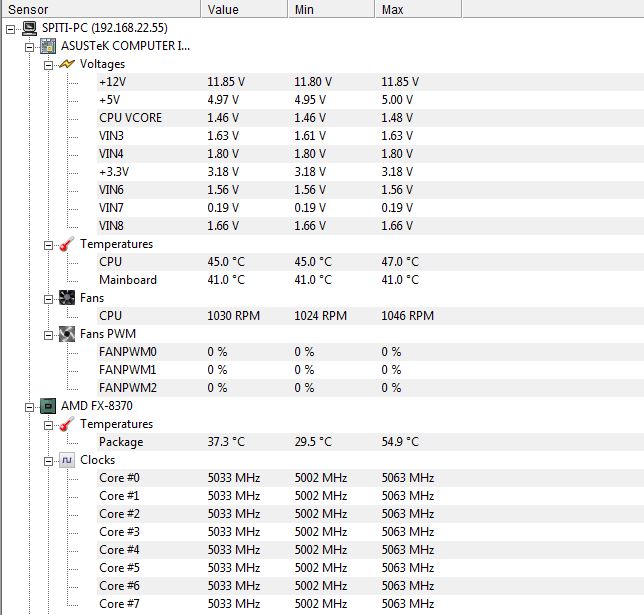This screenshot has height=615, width=644.
Task: Click the Fans fan icon
Action: [x=67, y=298]
